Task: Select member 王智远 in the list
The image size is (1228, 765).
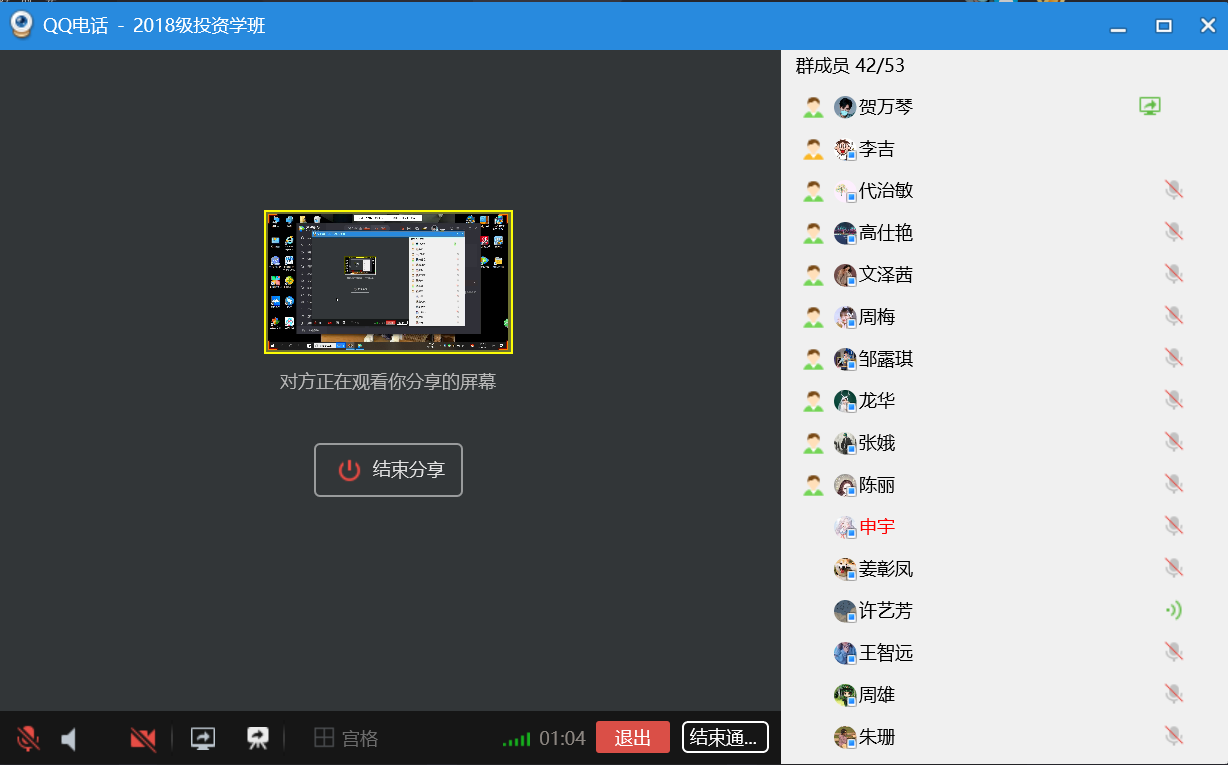Action: pos(886,653)
